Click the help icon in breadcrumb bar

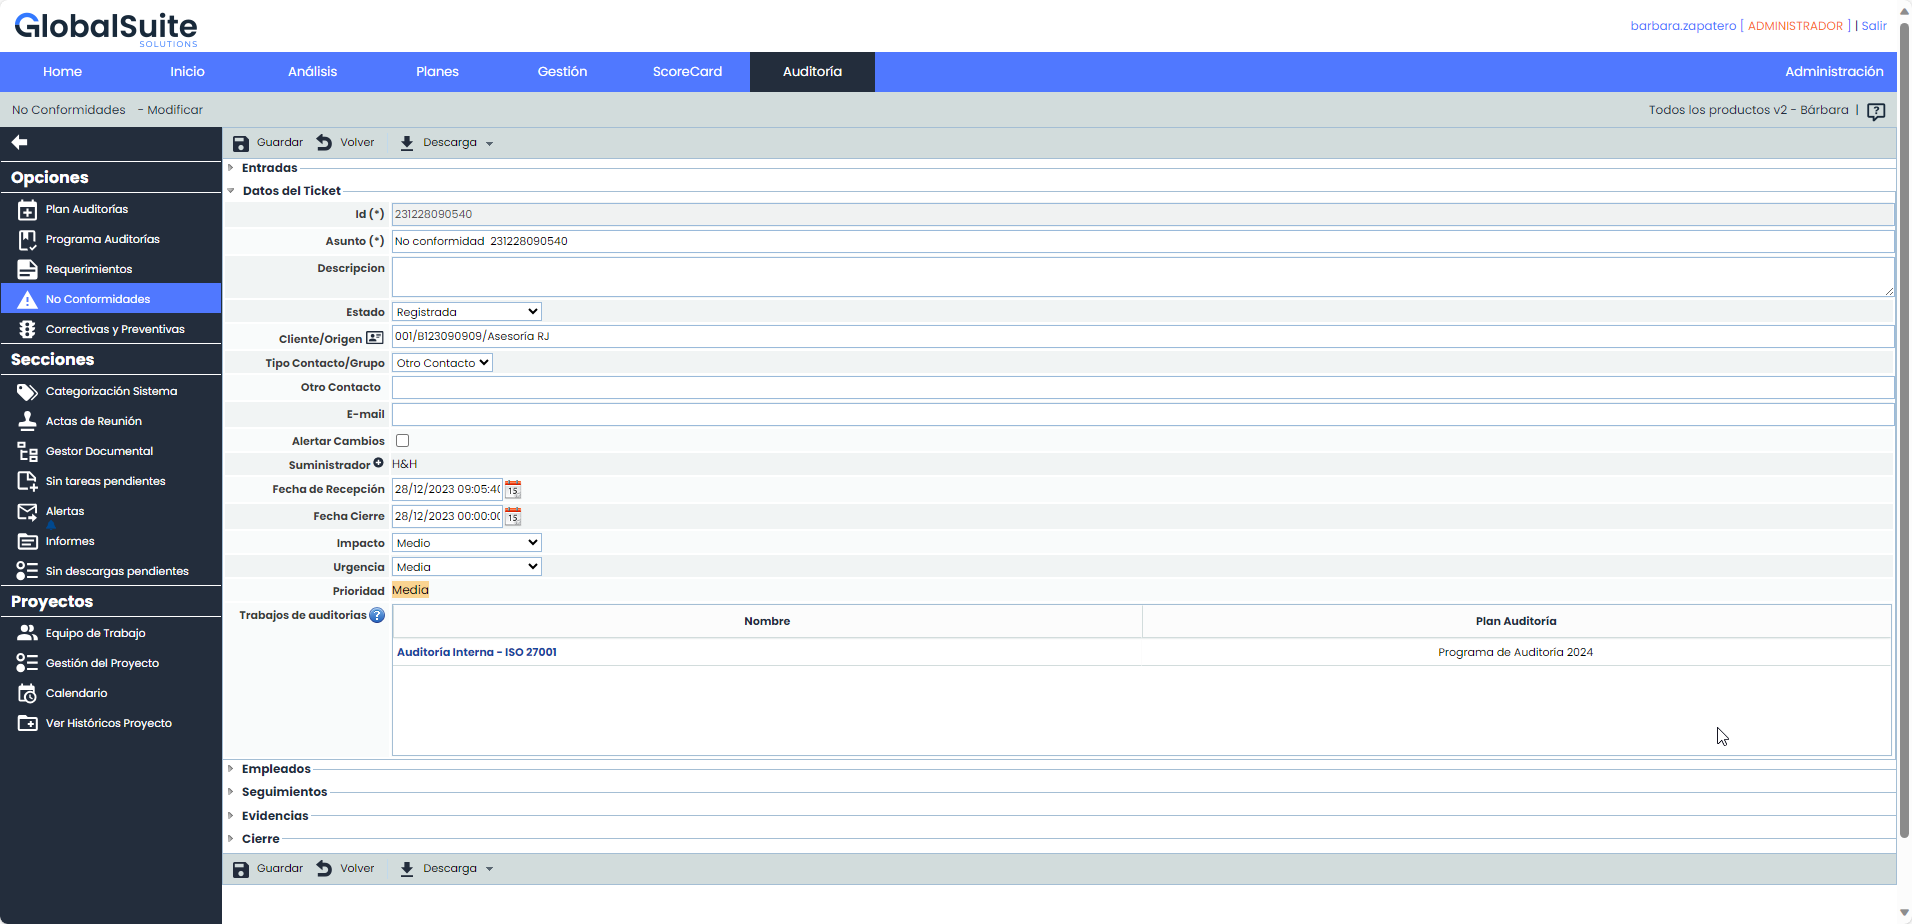[x=1876, y=111]
